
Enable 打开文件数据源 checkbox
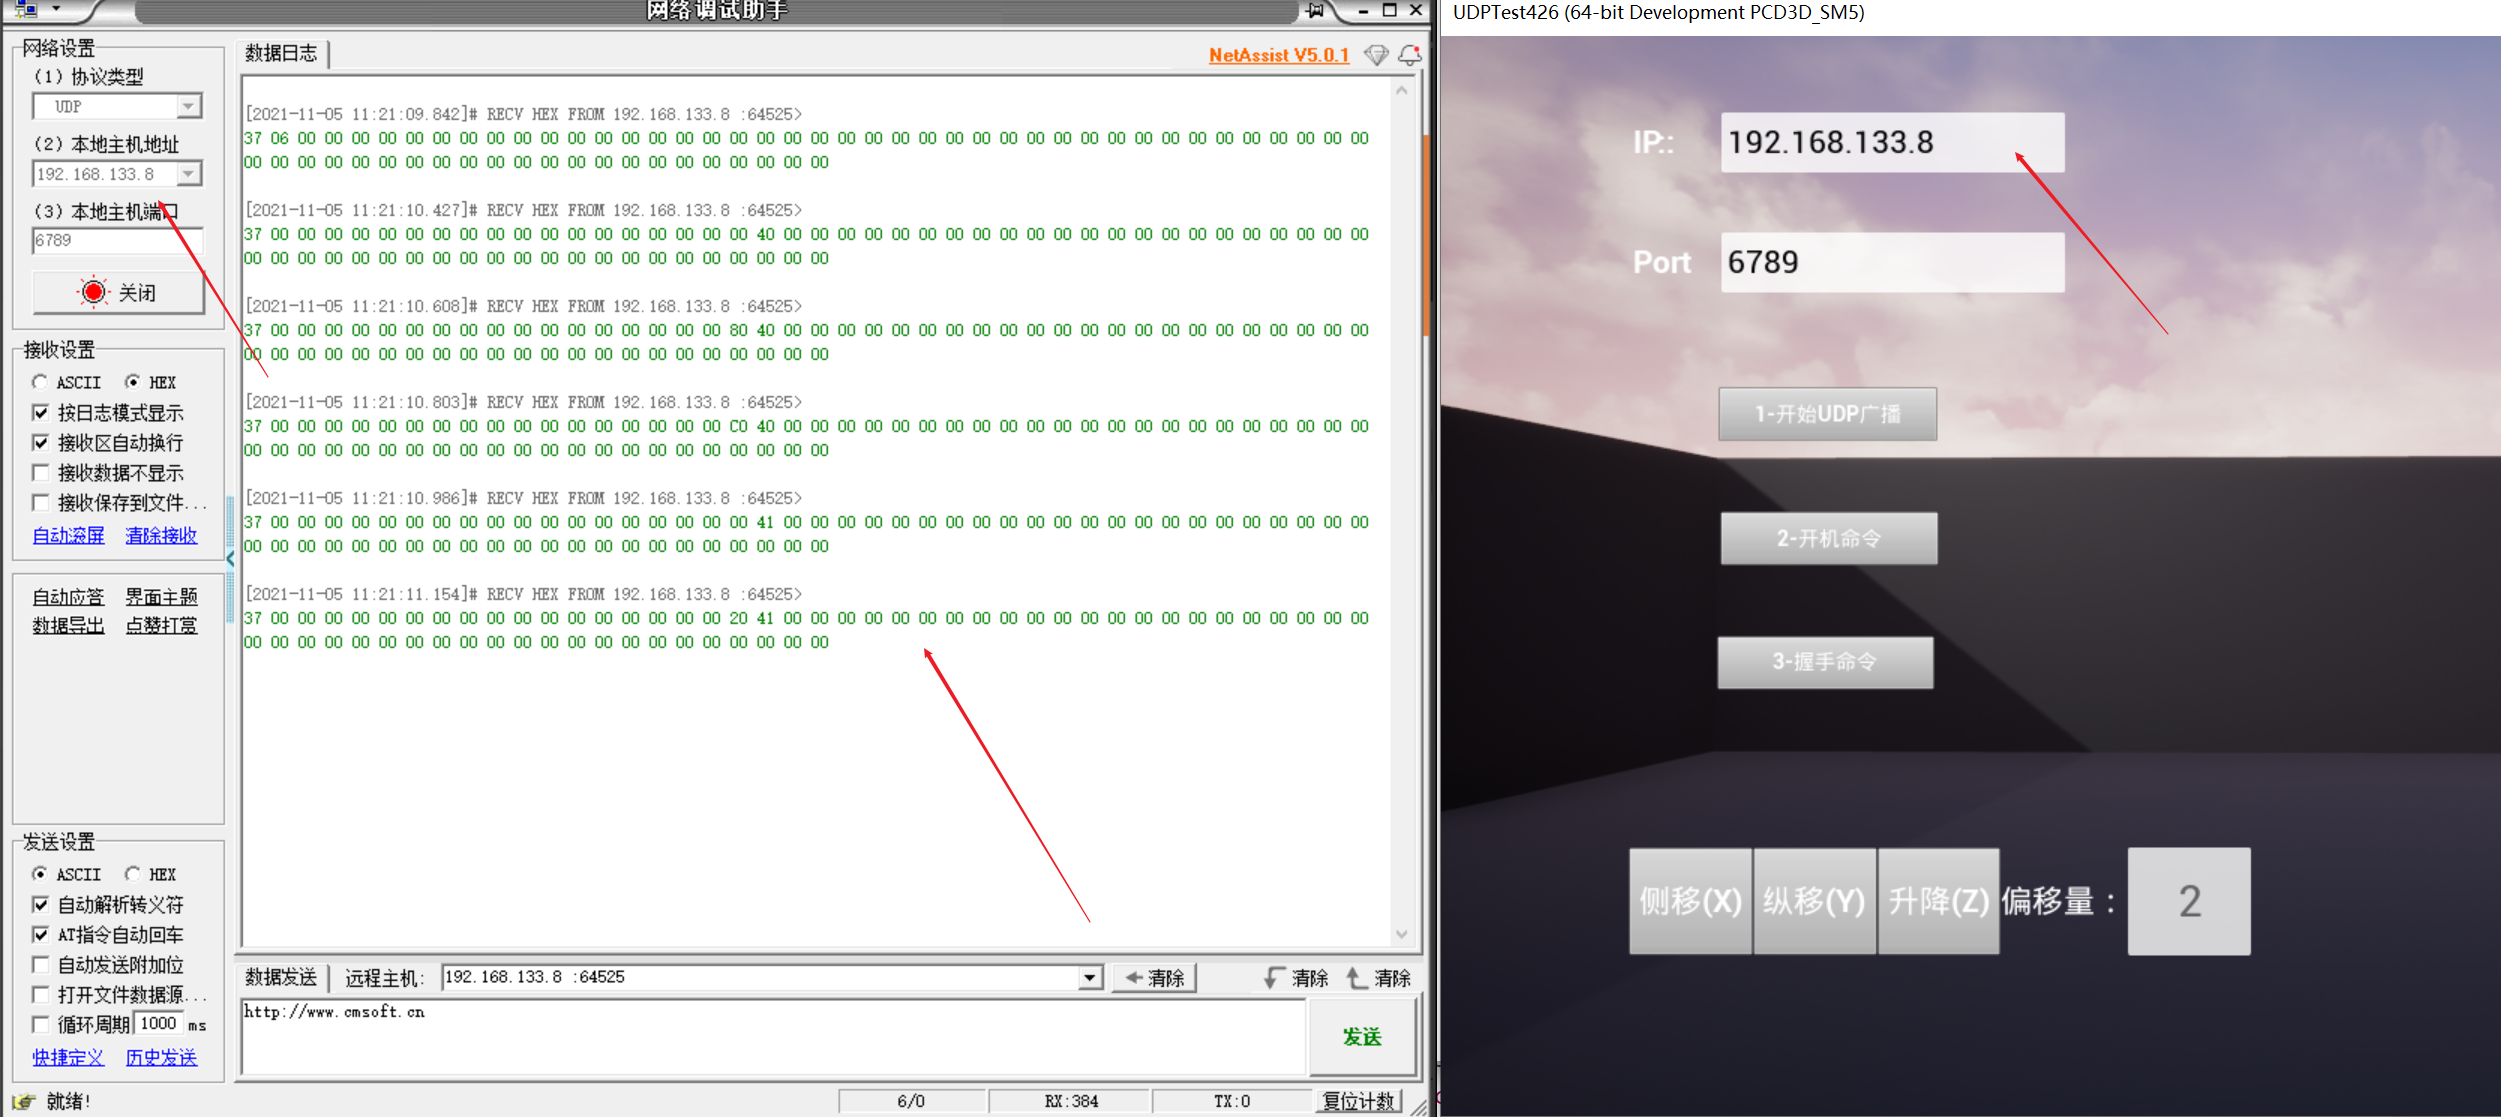pos(41,995)
